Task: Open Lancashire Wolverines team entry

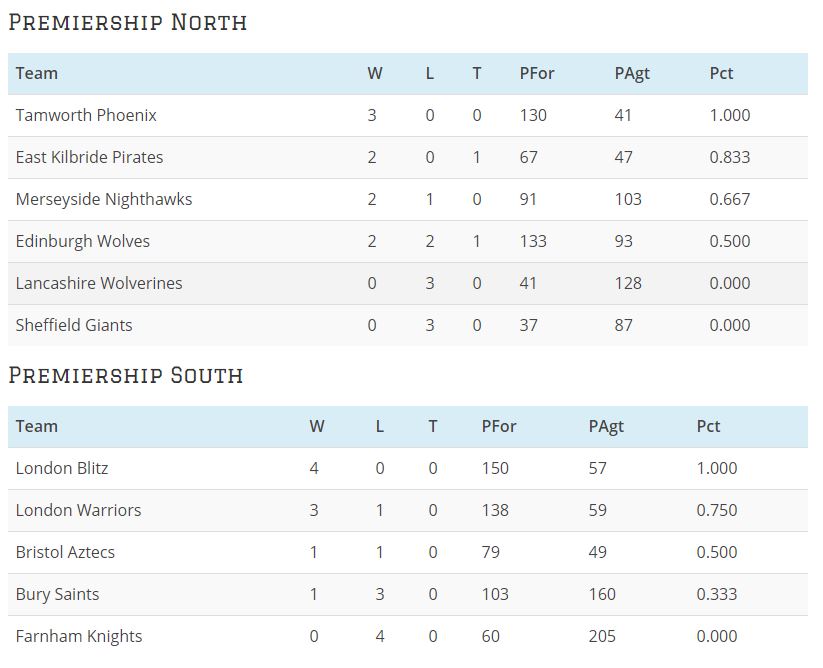Action: pyautogui.click(x=99, y=283)
